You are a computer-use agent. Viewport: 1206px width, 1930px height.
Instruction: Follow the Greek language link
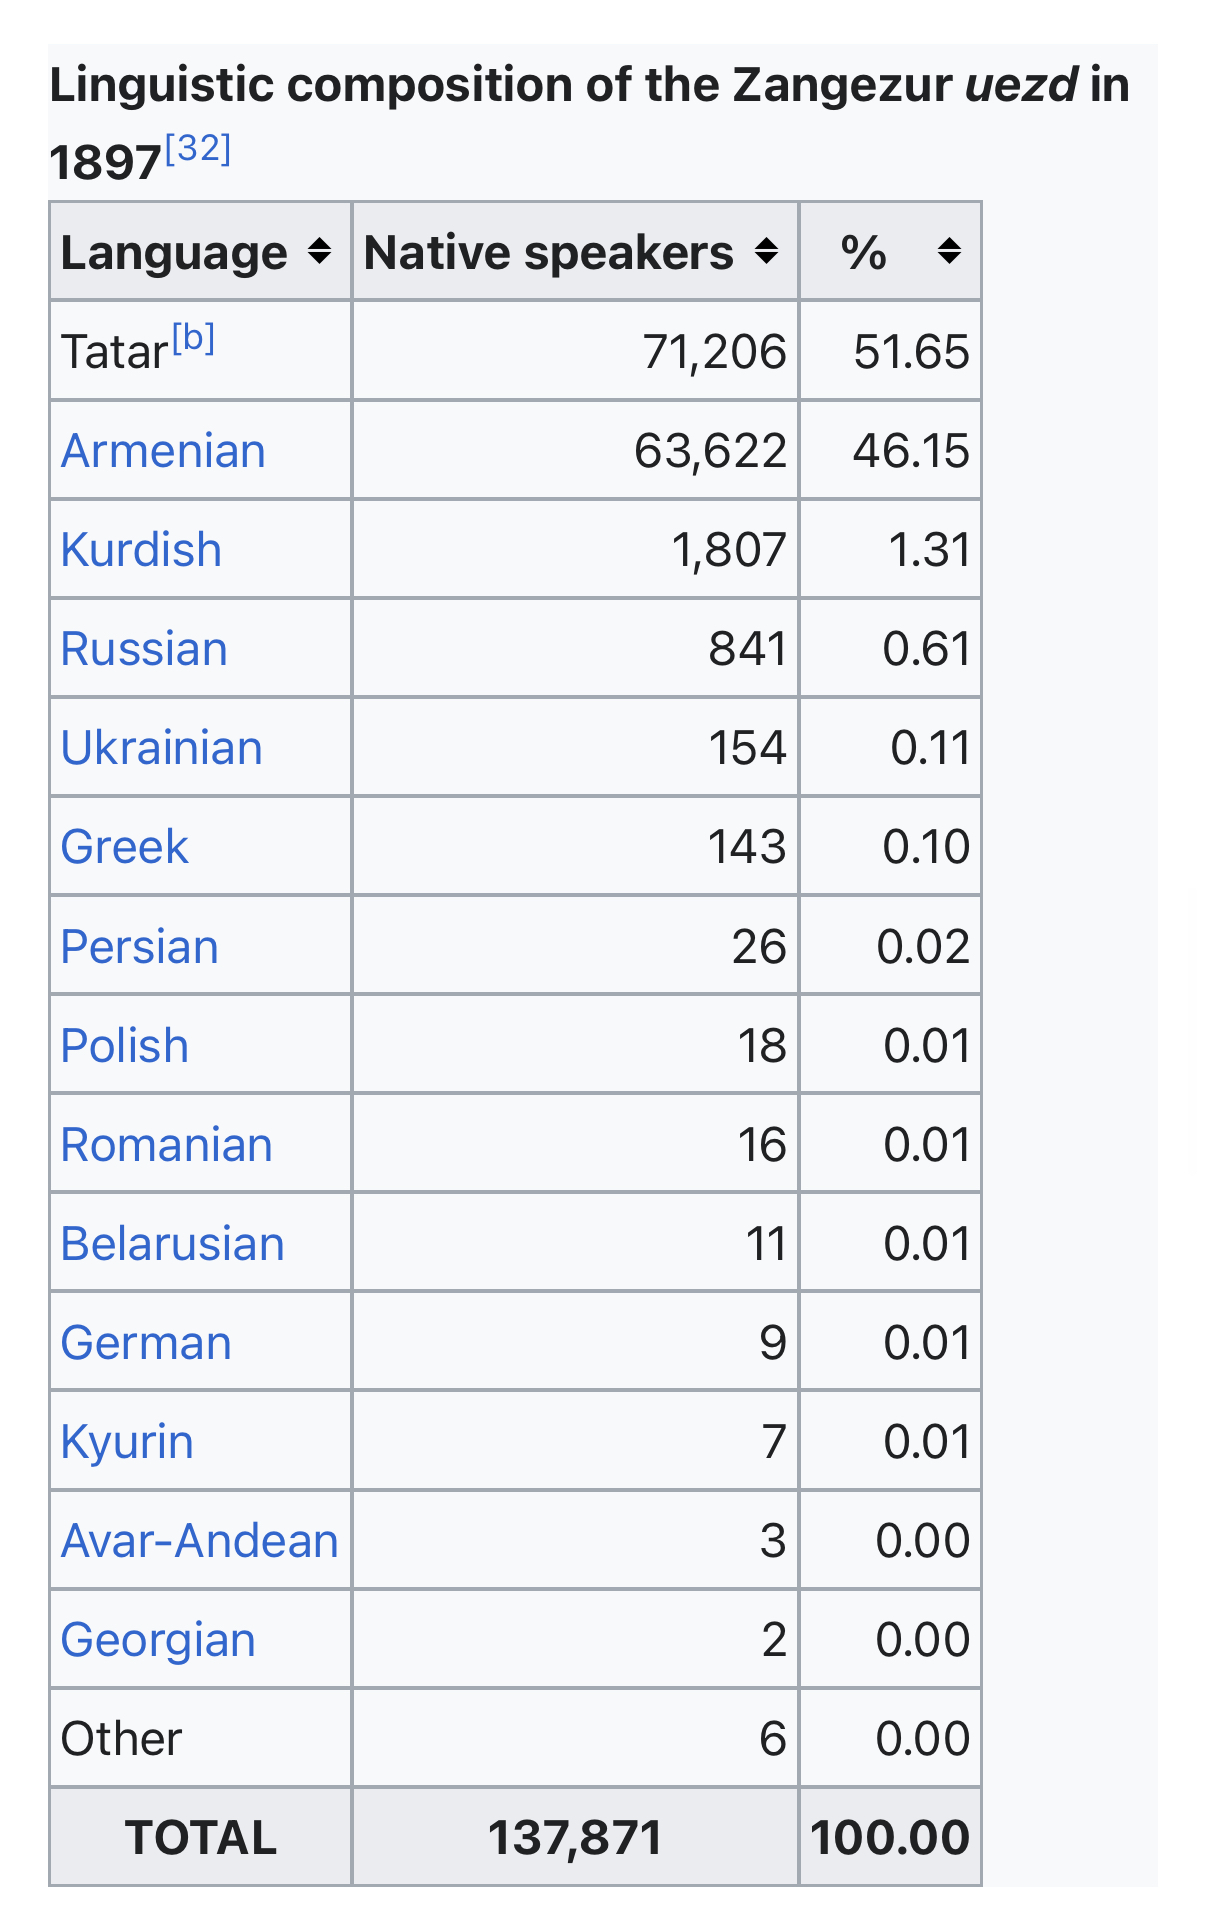(124, 847)
